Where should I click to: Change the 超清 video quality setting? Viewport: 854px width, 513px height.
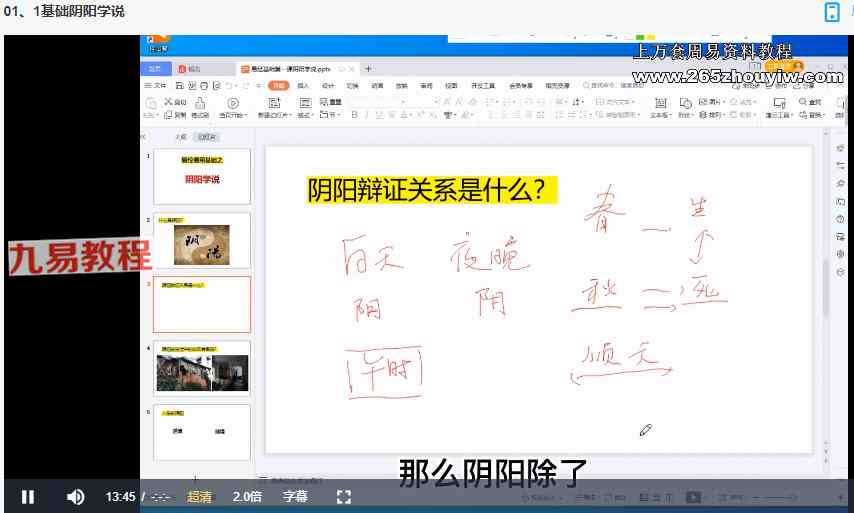pos(199,496)
